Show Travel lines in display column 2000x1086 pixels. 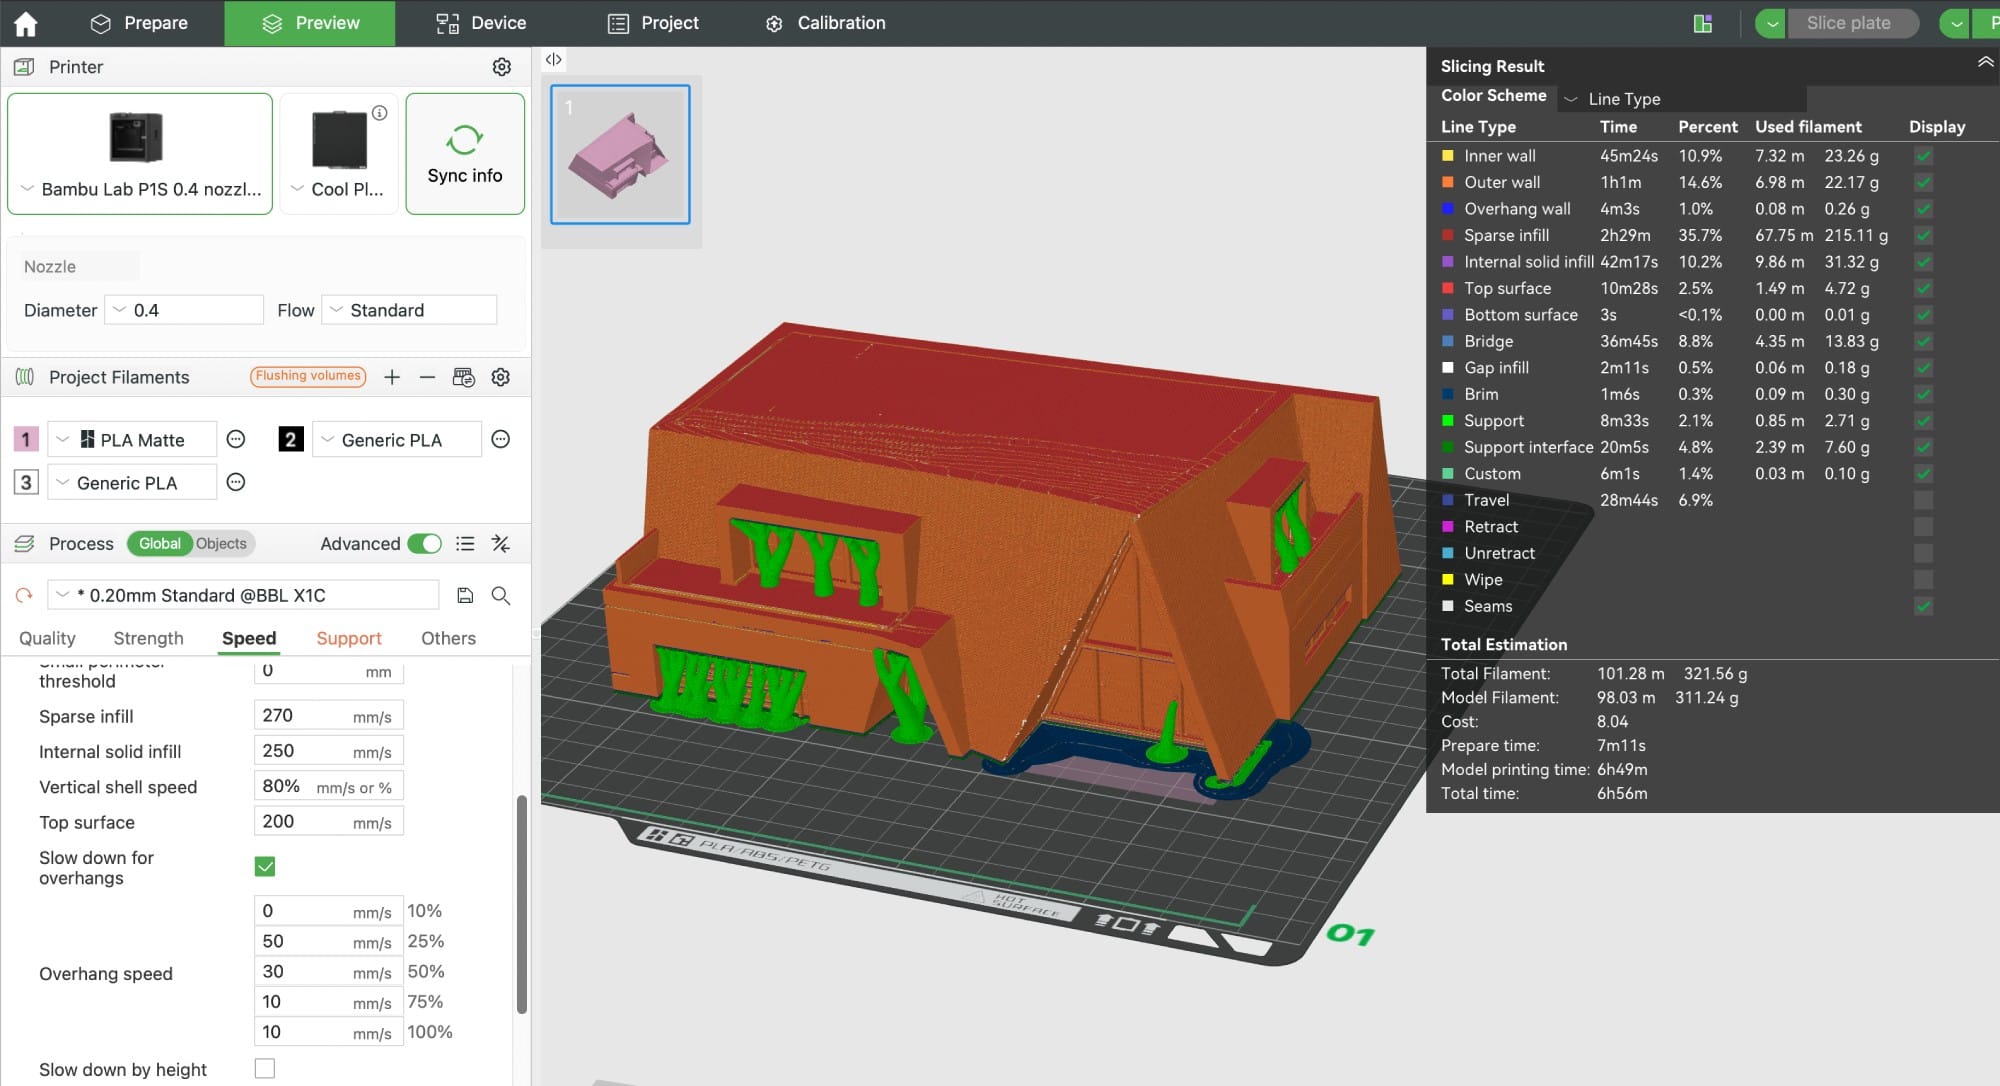pyautogui.click(x=1923, y=500)
